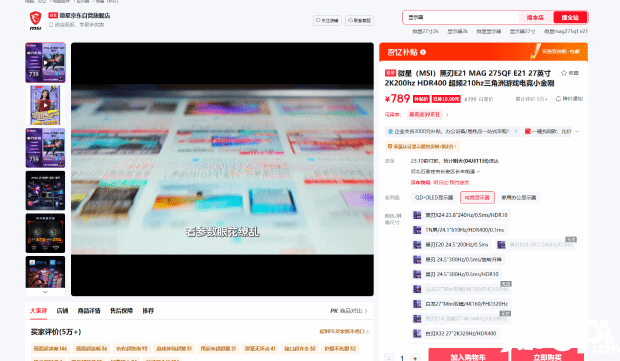Decrease quantity with the minus button
The width and height of the screenshot is (620, 361).
[389, 358]
